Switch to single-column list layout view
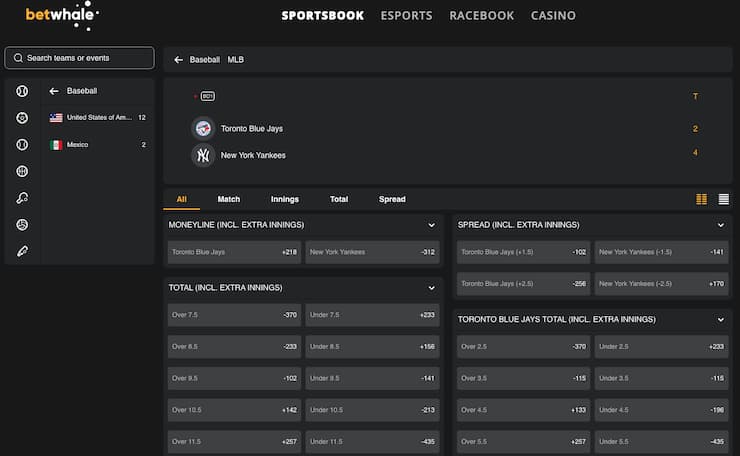 coord(723,199)
